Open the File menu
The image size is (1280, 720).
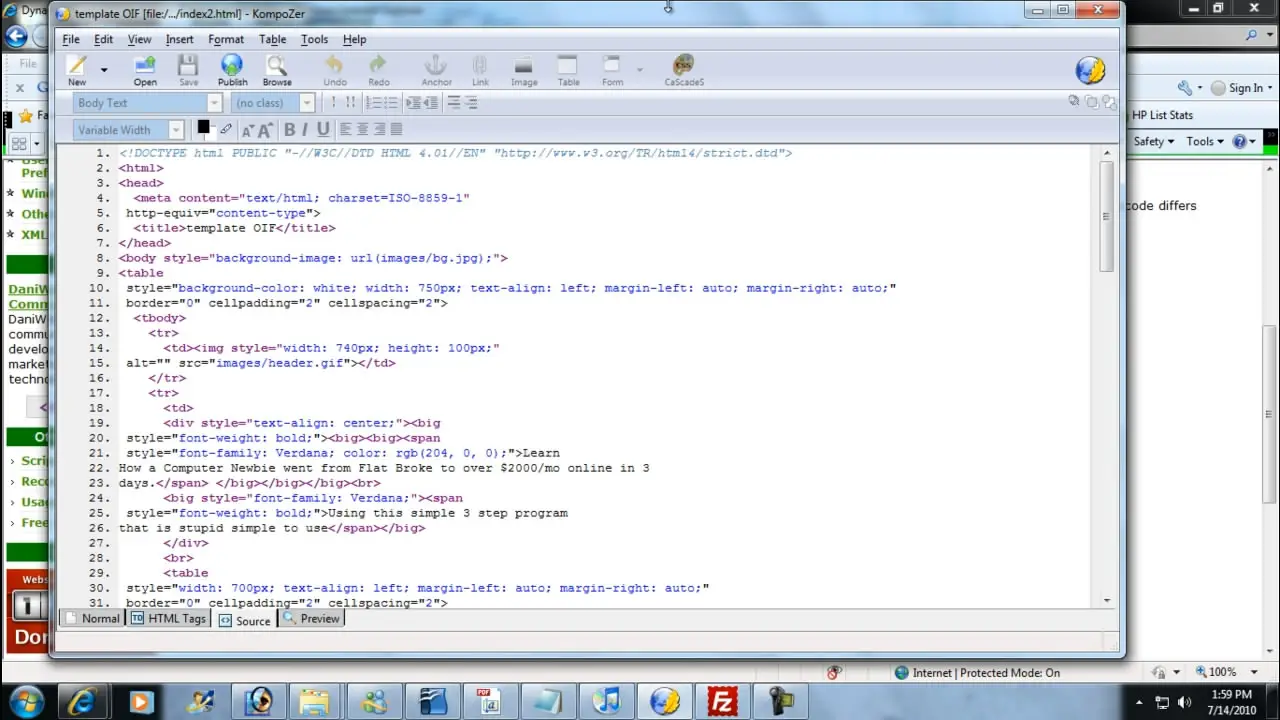pos(71,39)
